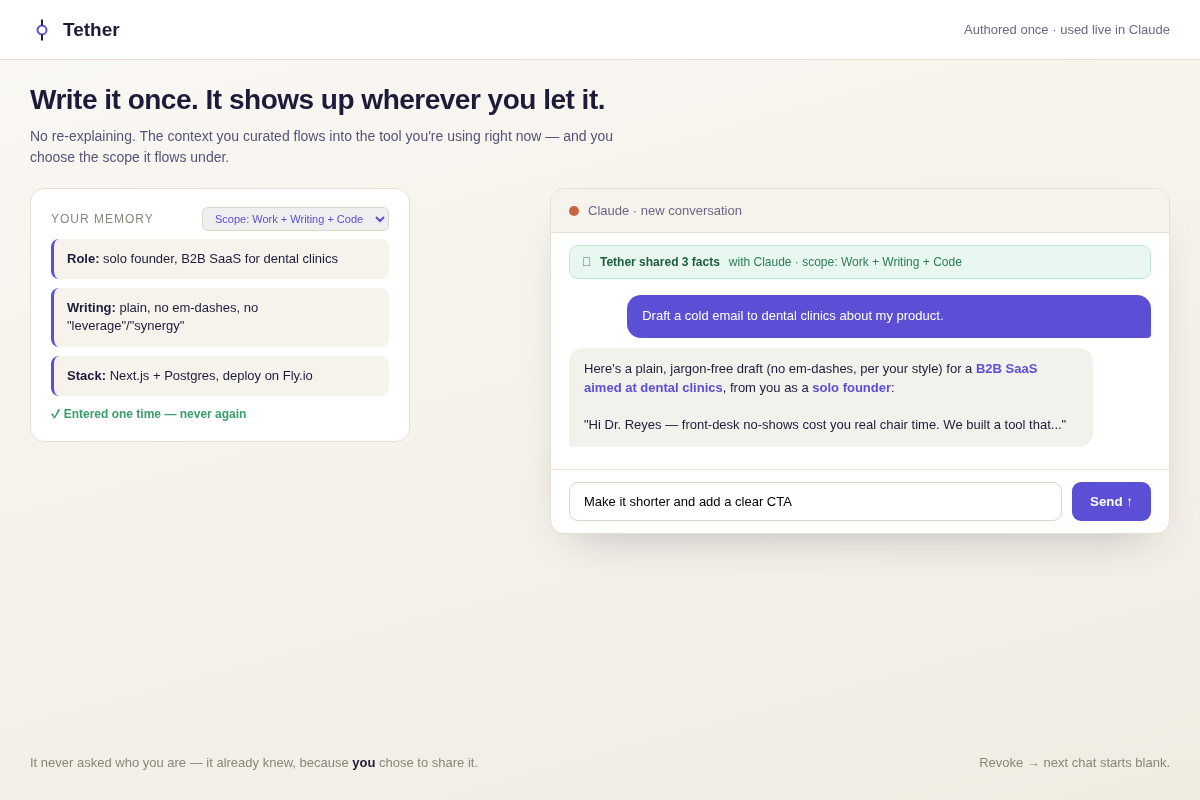Click the Tether brand name
The width and height of the screenshot is (1200, 800).
click(91, 30)
